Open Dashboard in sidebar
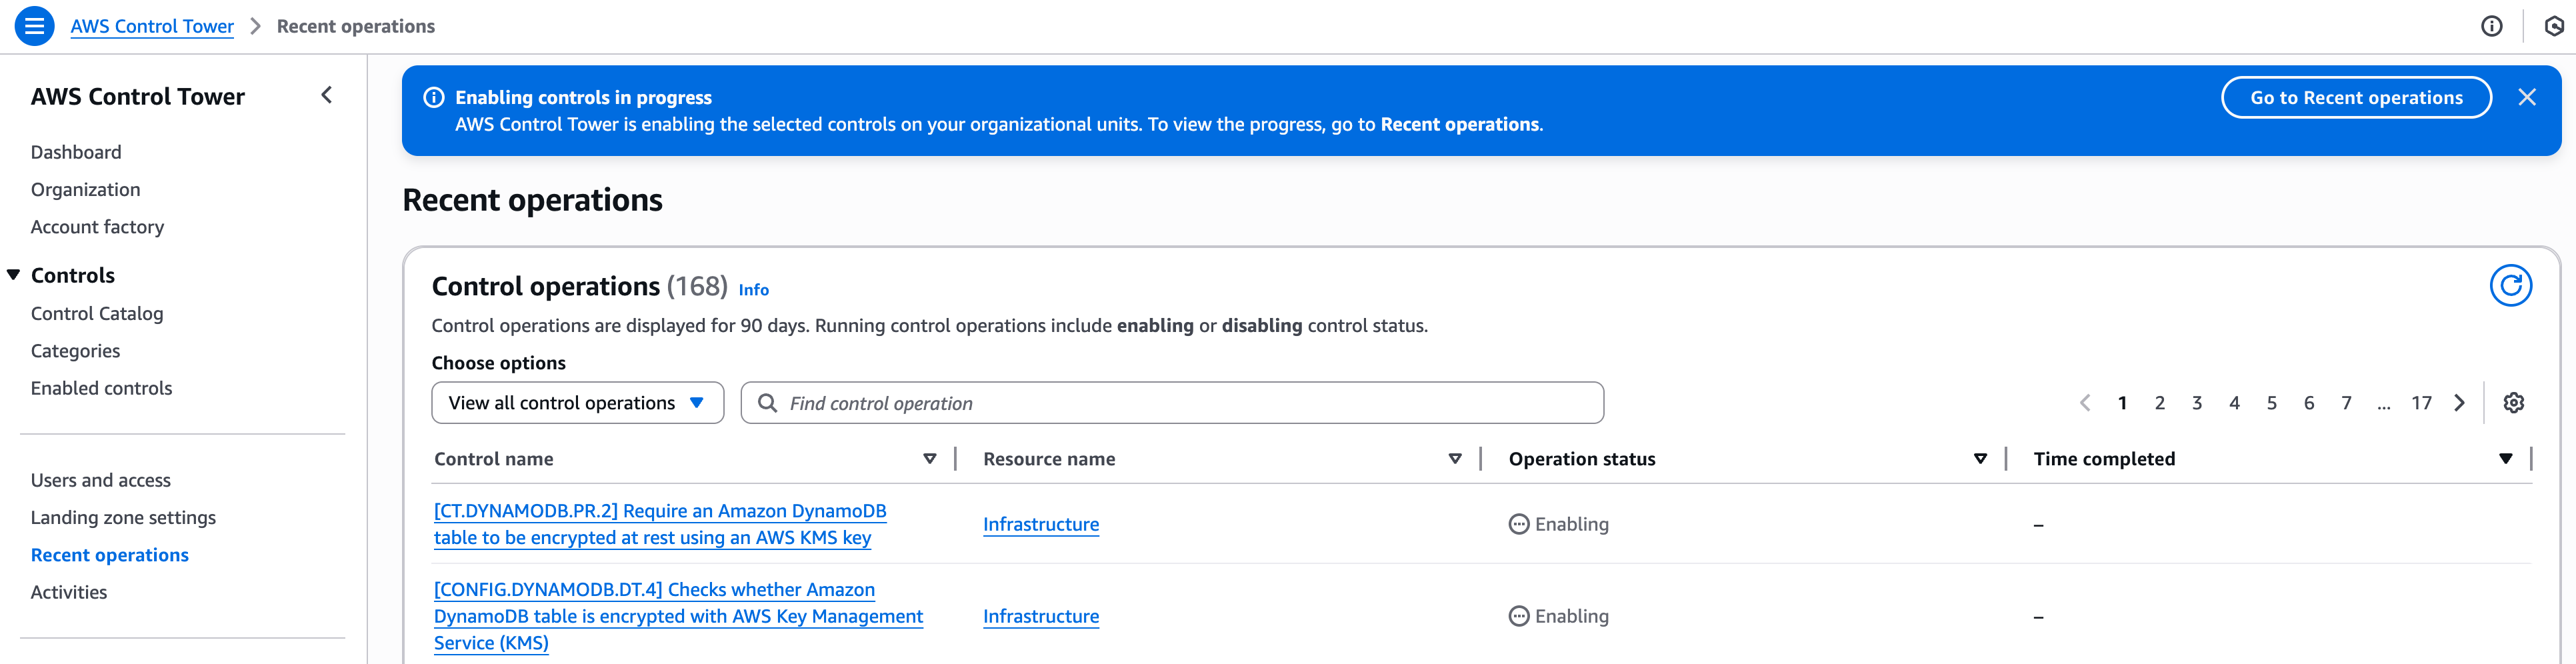The width and height of the screenshot is (2576, 664). pyautogui.click(x=76, y=152)
